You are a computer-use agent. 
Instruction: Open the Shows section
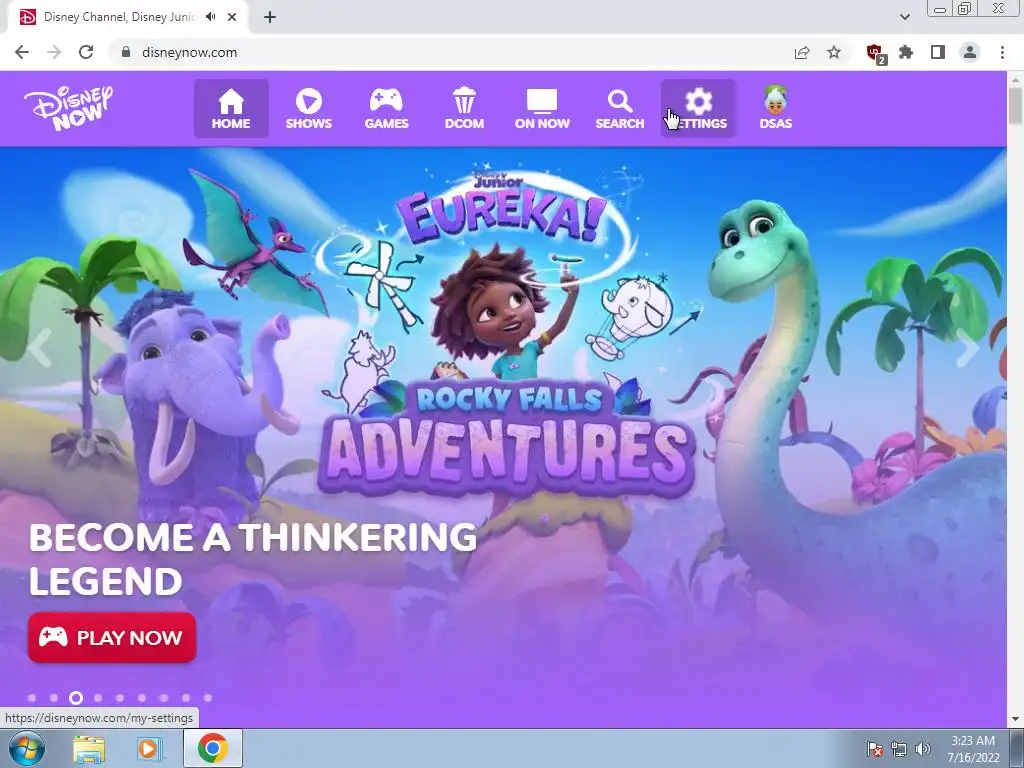tap(309, 108)
